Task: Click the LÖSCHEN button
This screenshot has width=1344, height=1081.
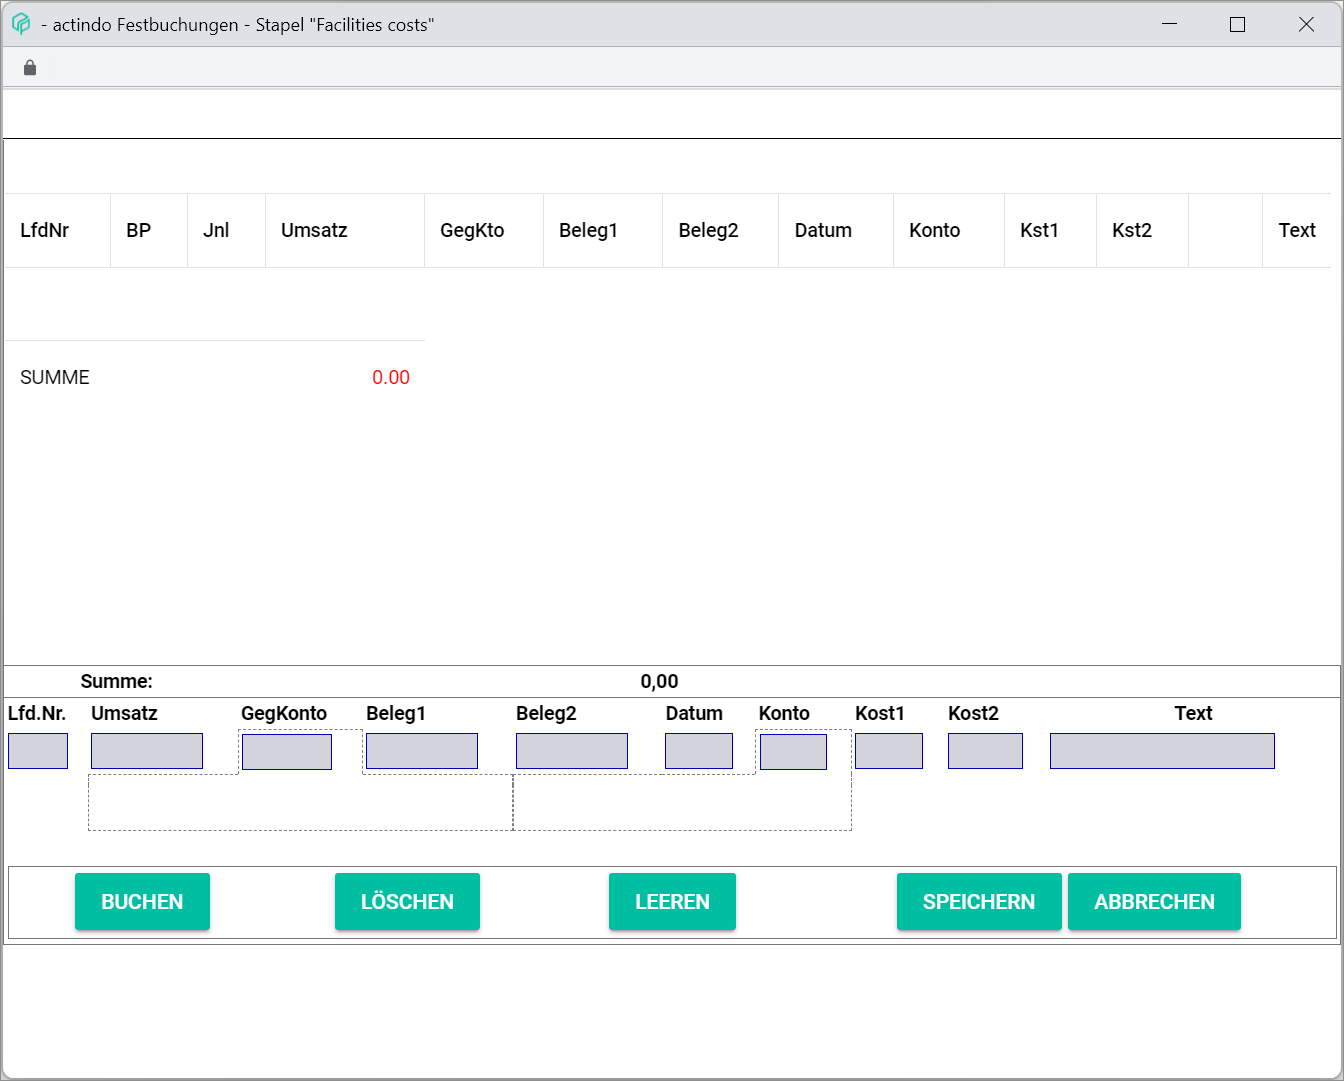Action: (407, 901)
